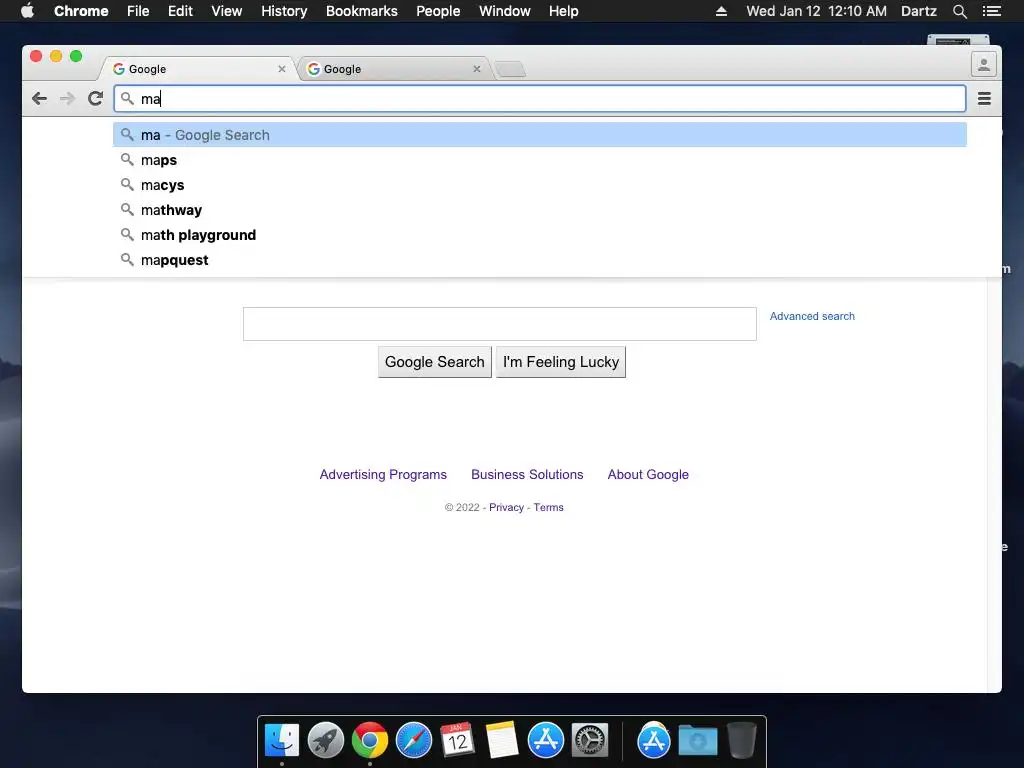
Task: Minimize the Chrome window with yellow button
Action: click(x=56, y=56)
